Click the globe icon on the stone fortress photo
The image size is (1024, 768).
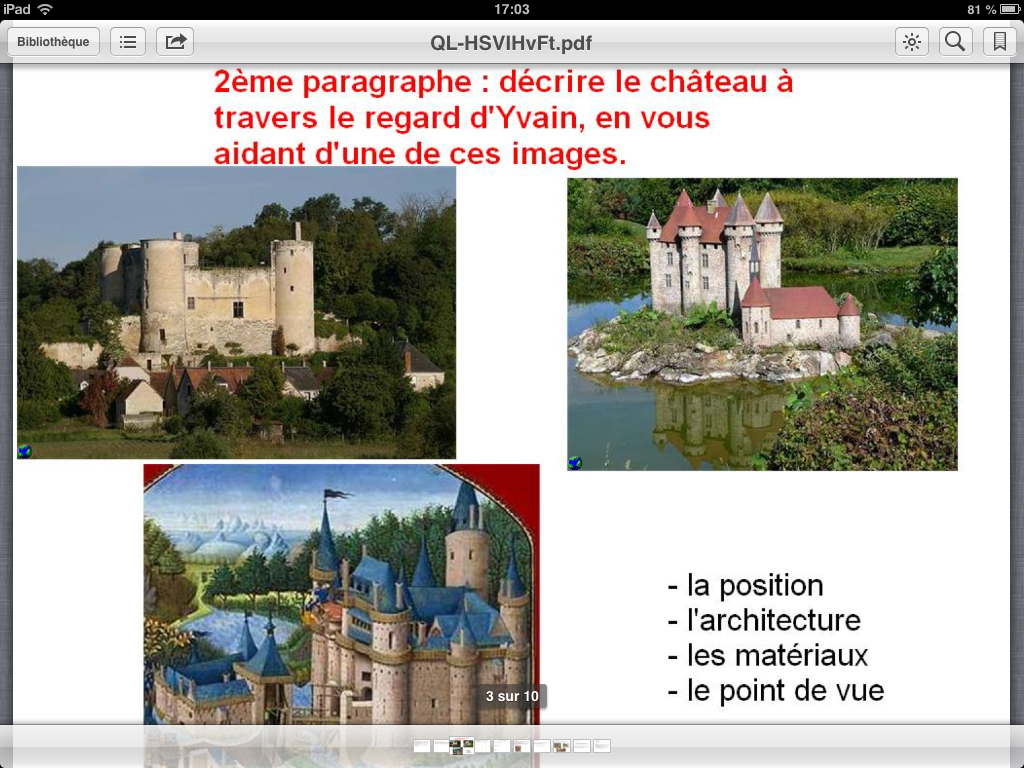pos(25,452)
